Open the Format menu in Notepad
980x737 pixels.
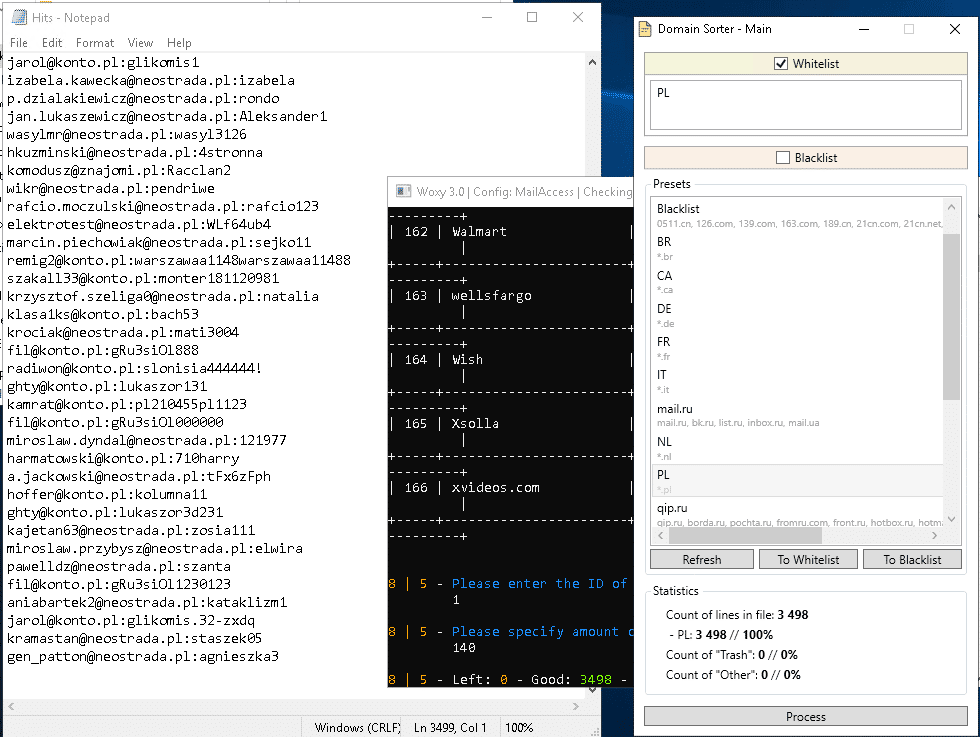(x=95, y=43)
